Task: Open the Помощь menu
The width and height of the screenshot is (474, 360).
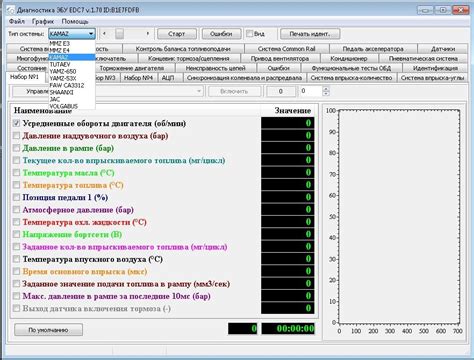Action: pyautogui.click(x=75, y=22)
